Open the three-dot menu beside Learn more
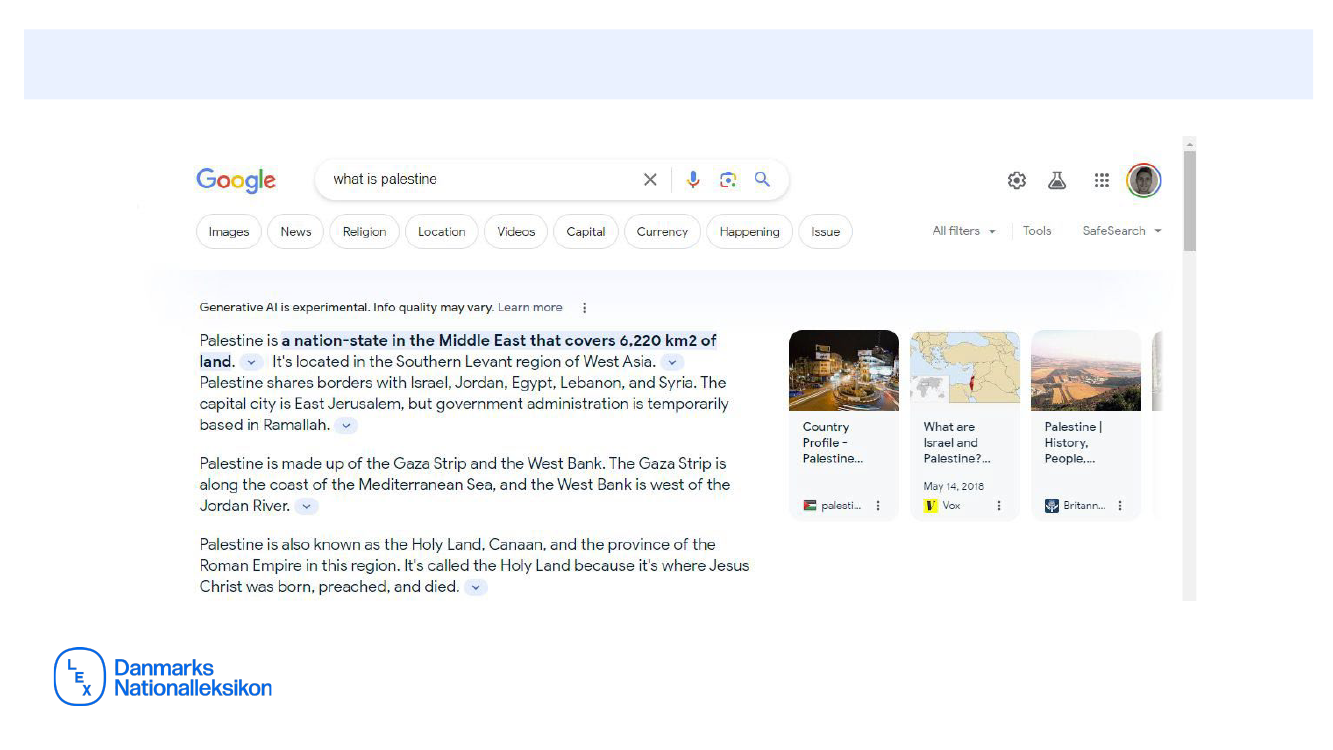 click(585, 308)
